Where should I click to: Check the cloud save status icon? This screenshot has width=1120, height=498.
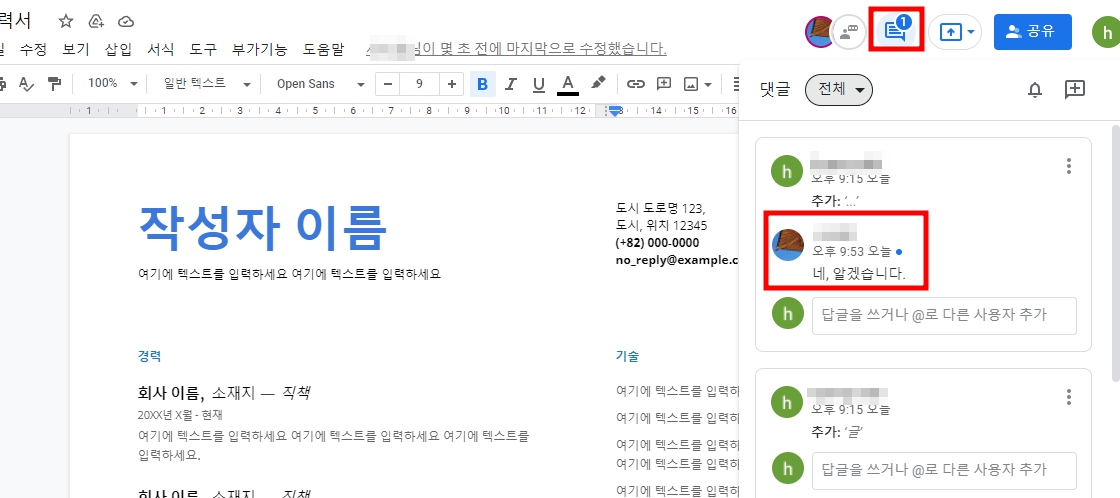[x=126, y=21]
